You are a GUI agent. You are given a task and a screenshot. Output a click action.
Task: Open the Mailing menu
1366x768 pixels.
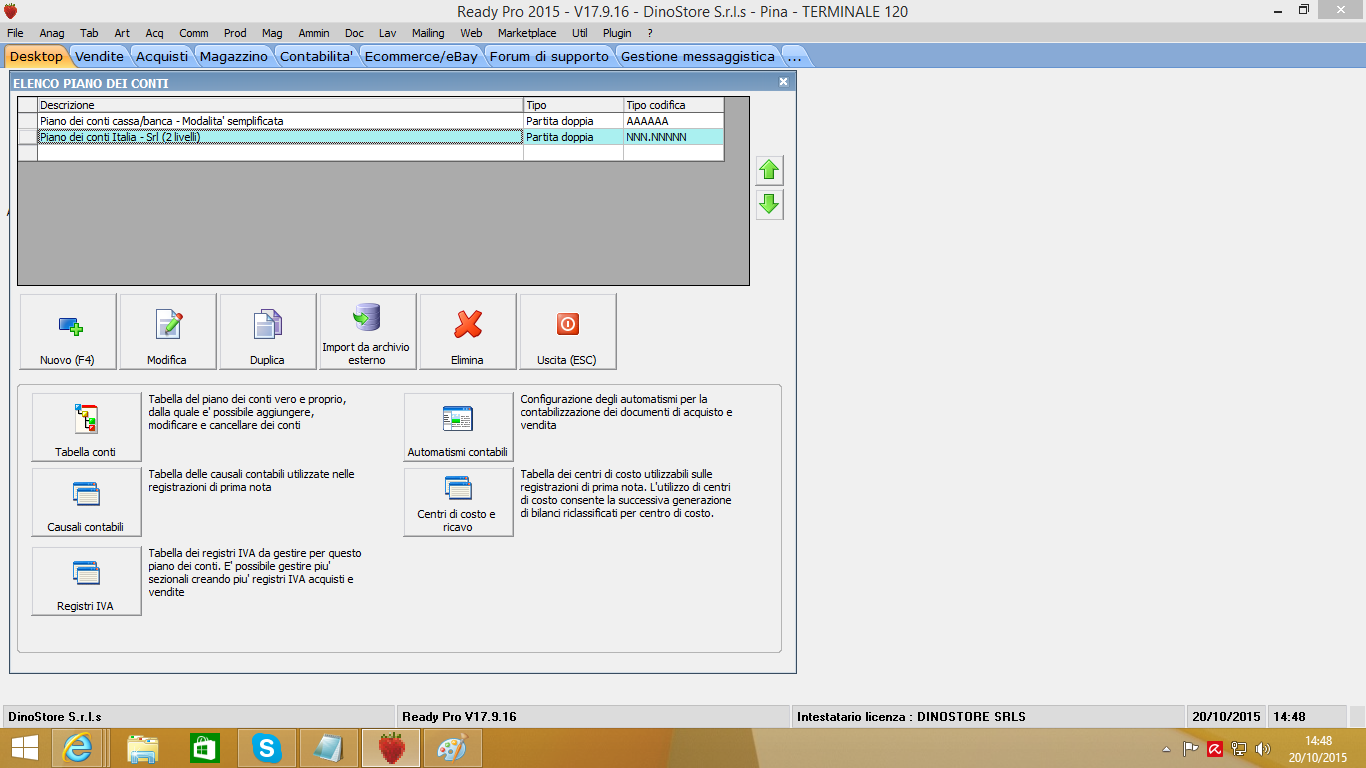[428, 33]
